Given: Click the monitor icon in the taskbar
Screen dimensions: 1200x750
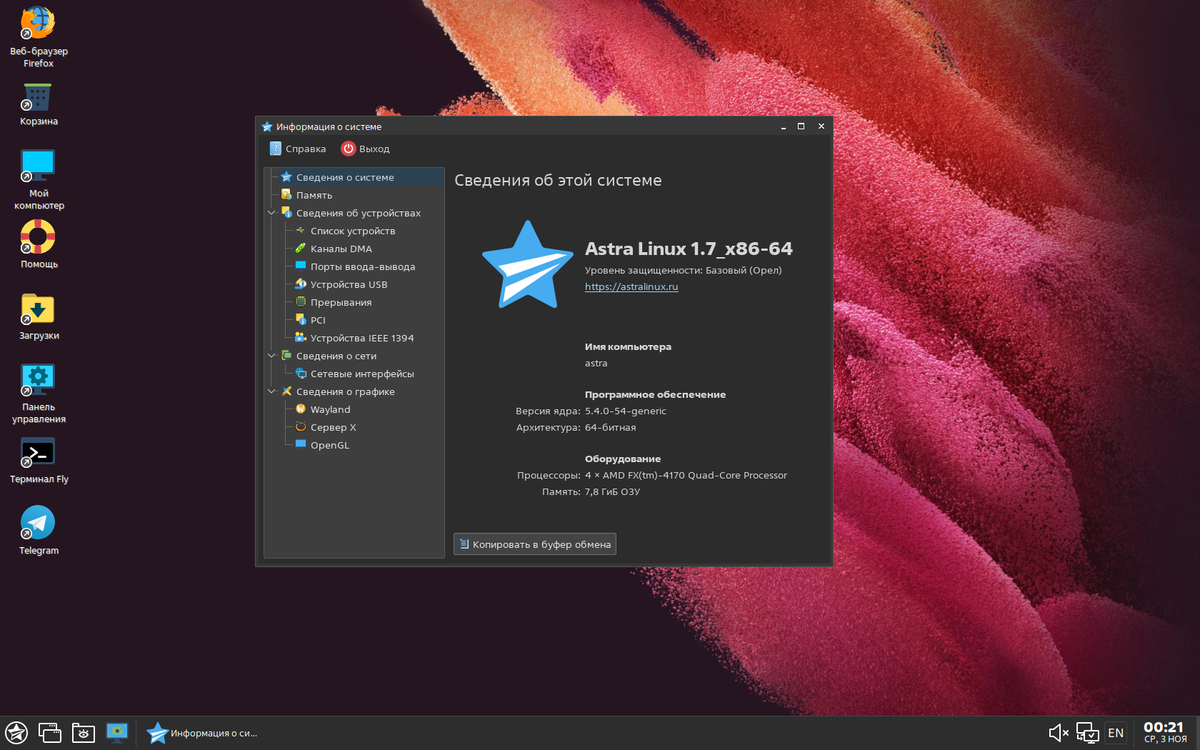Looking at the screenshot, I should [x=117, y=733].
